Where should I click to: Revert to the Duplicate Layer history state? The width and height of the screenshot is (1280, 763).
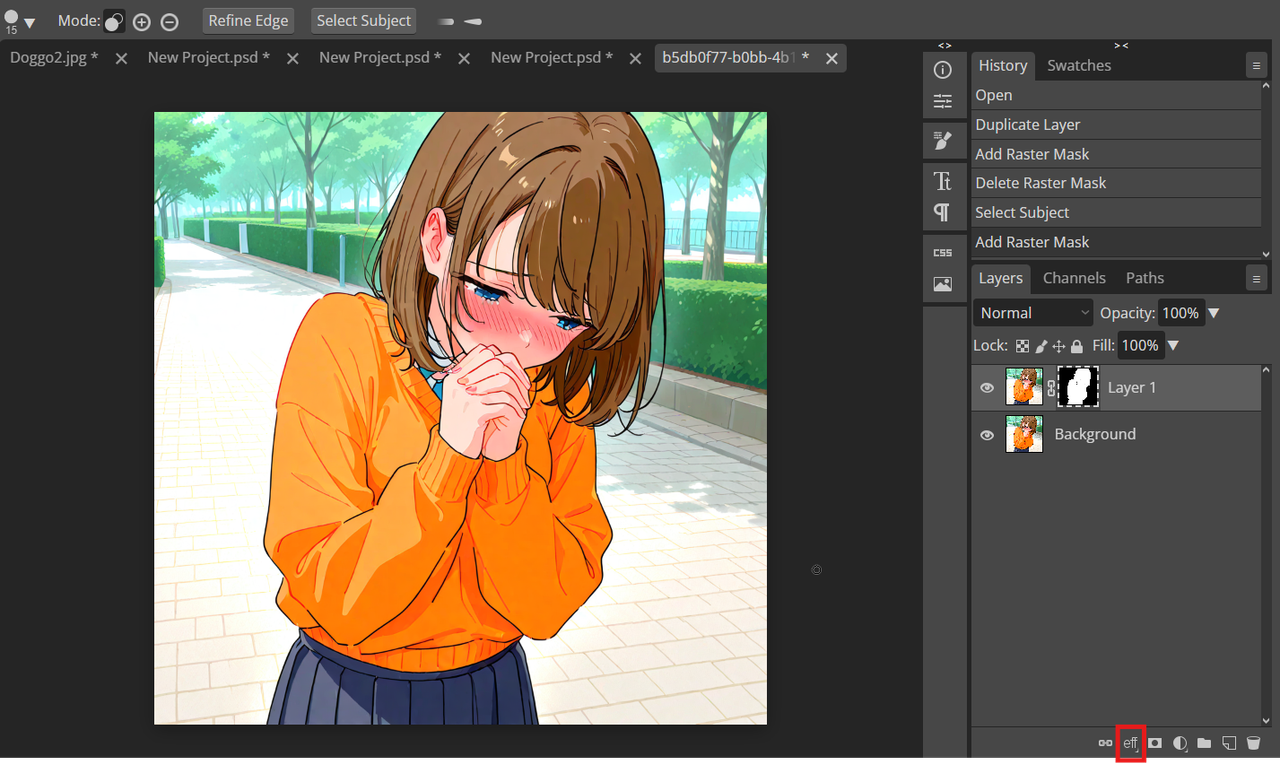pyautogui.click(x=1116, y=125)
